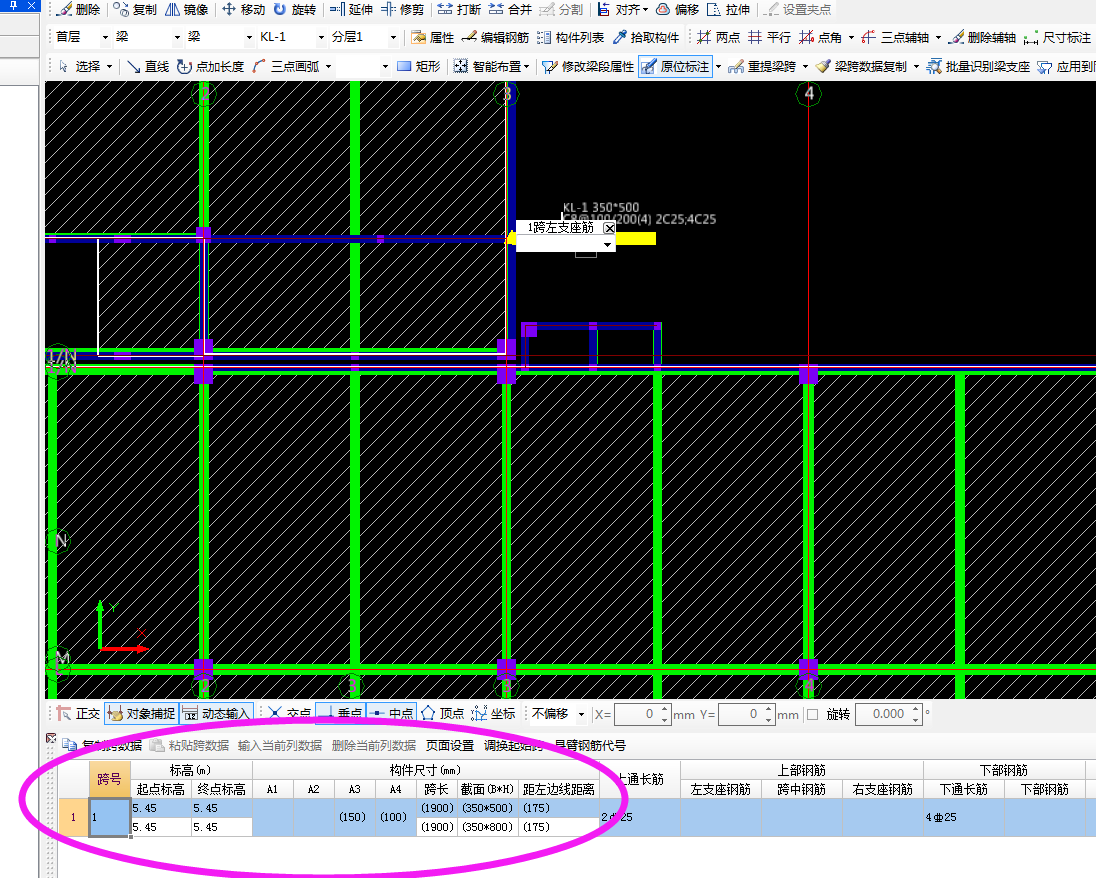Expand Beam Span Data Copy (梁跨数据复制) dropdown
The image size is (1096, 878).
(x=916, y=66)
